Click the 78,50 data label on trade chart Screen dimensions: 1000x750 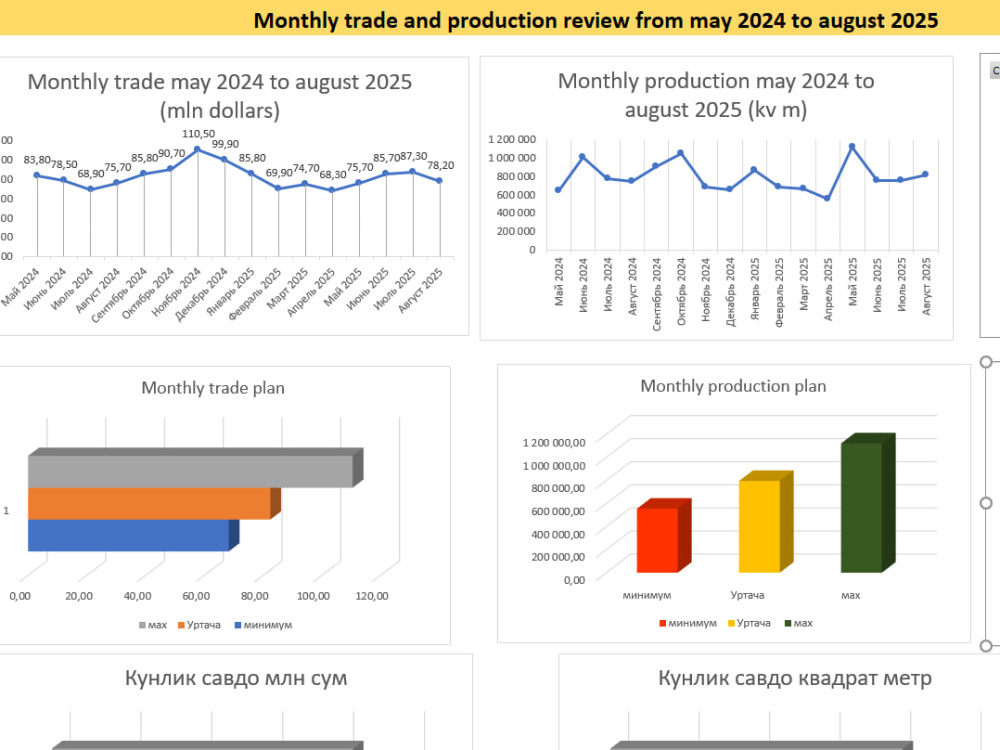[64, 165]
